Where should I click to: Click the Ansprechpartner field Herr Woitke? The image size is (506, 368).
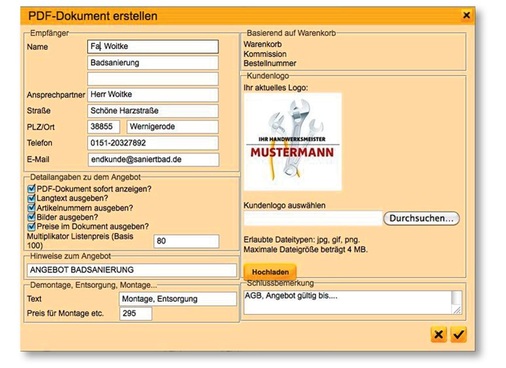(x=153, y=95)
